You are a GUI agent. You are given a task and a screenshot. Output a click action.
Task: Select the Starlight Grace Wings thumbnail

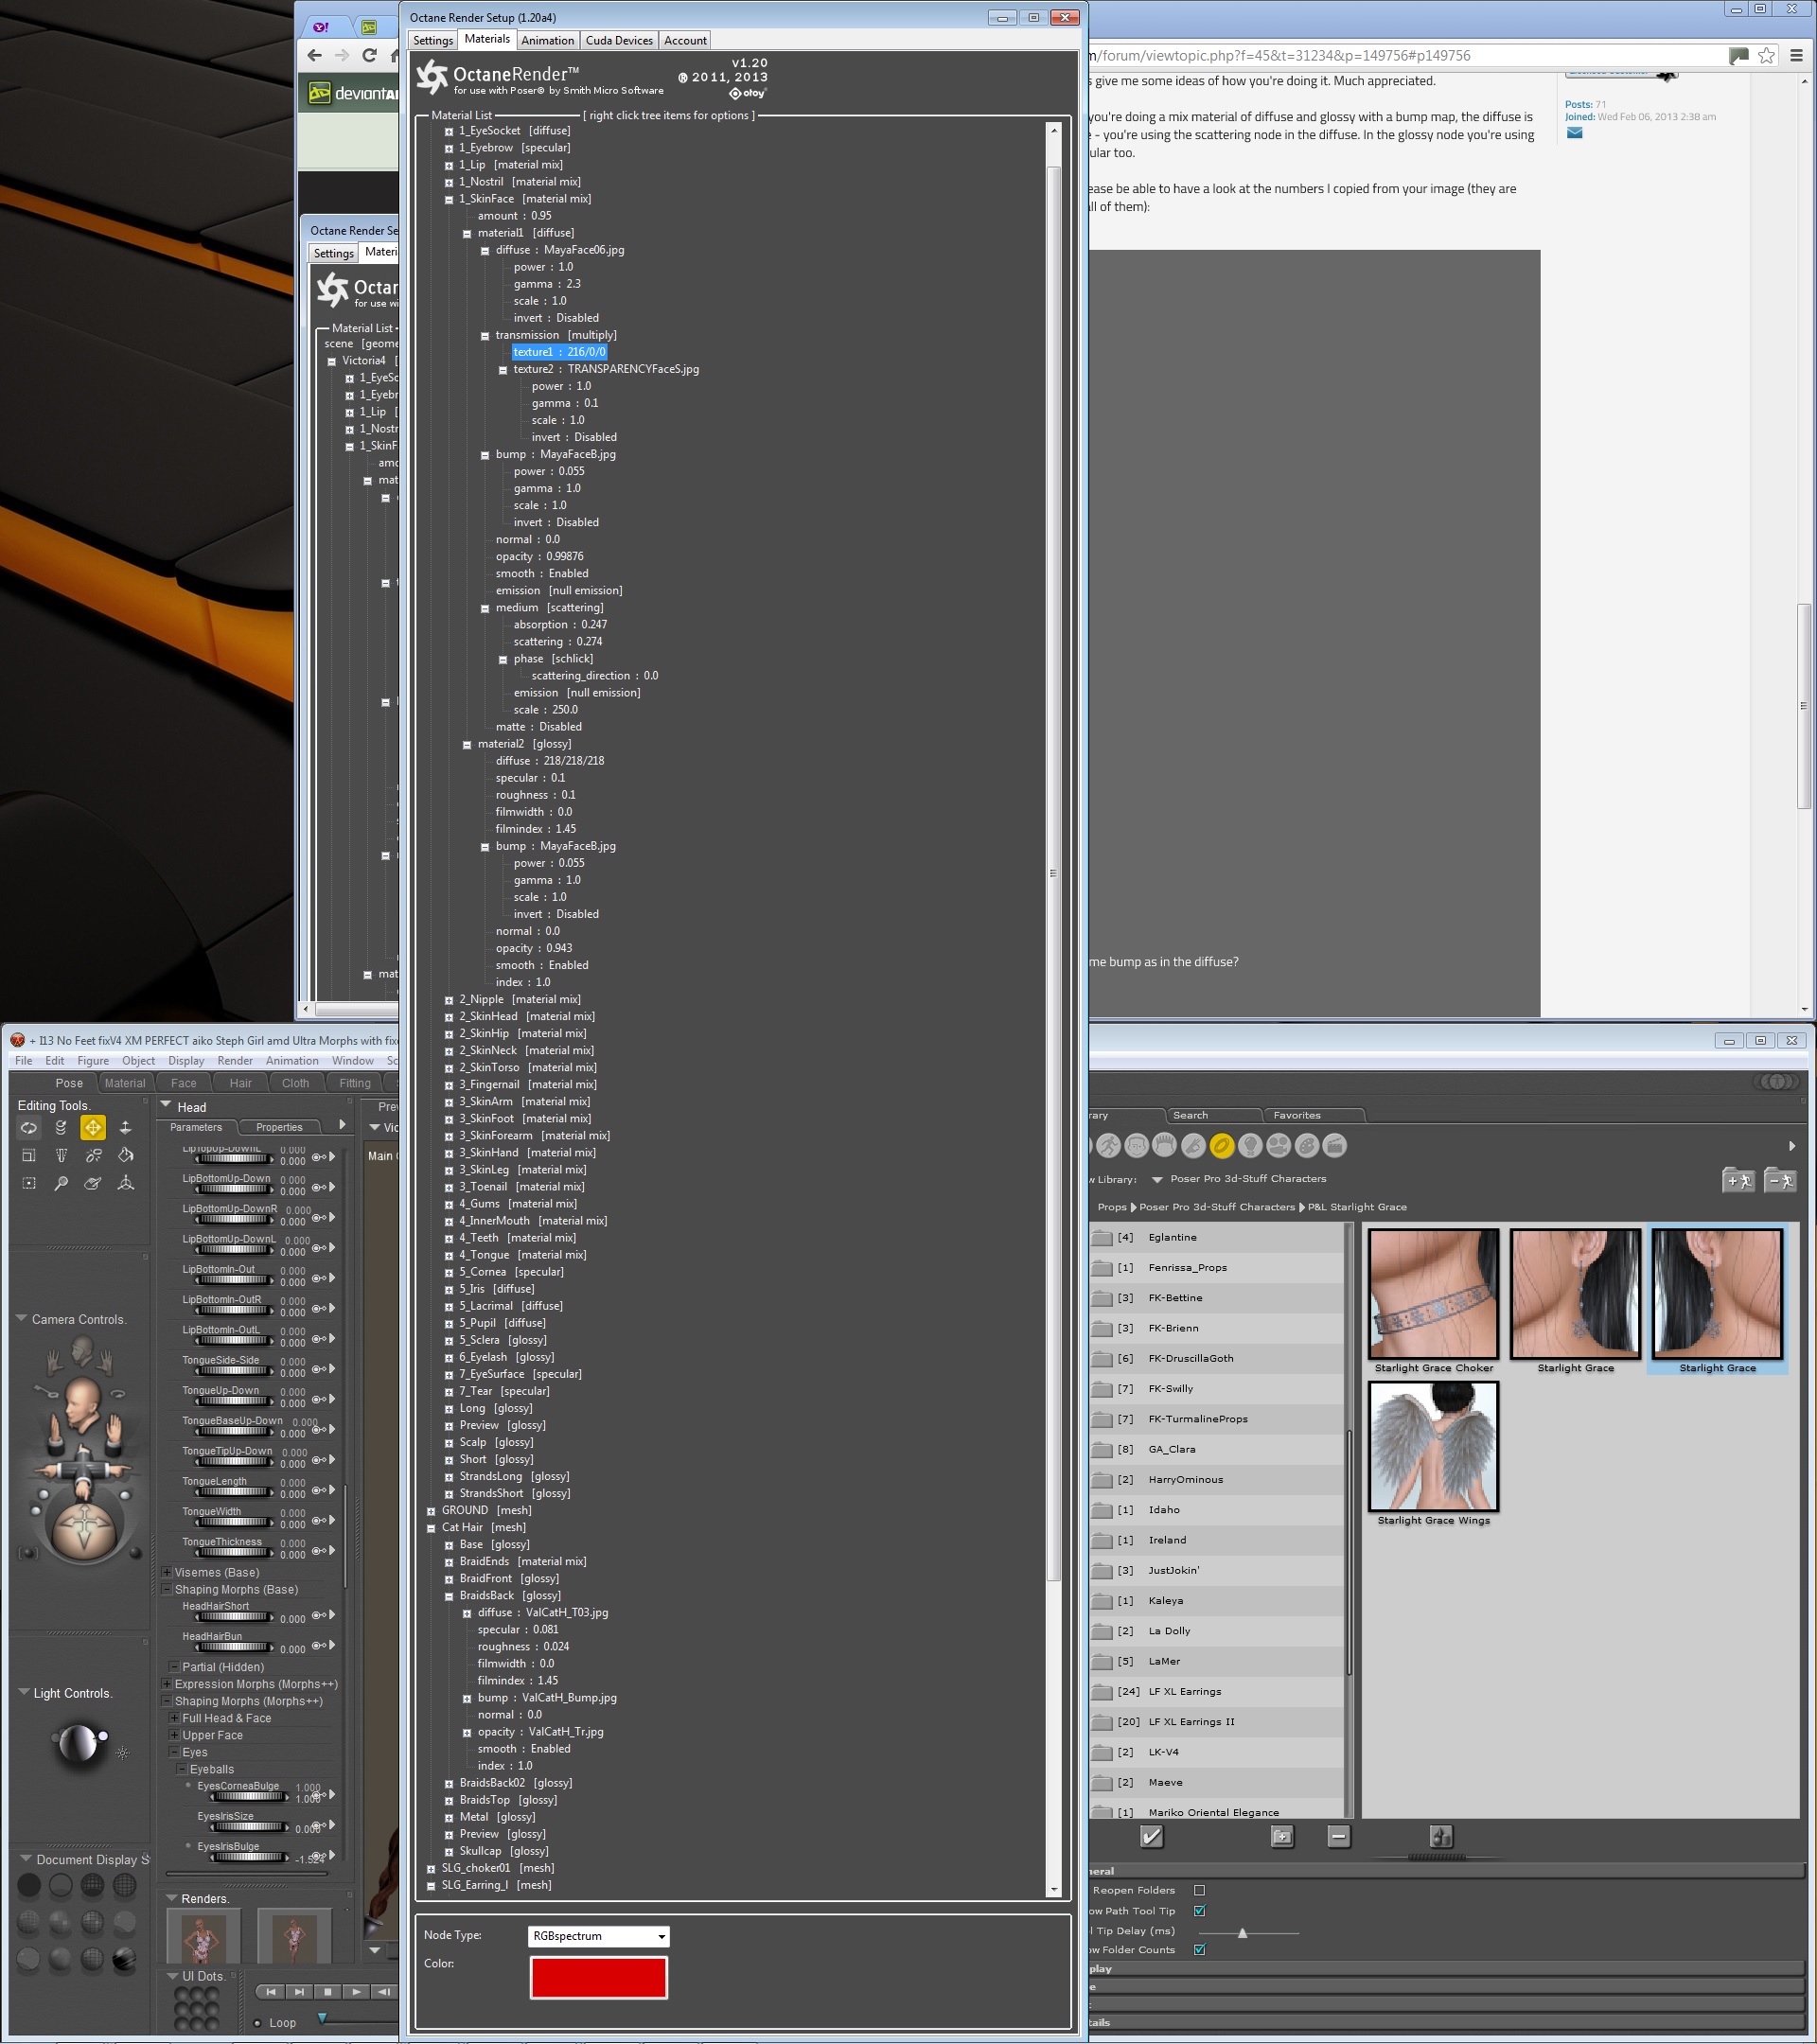click(x=1433, y=1447)
